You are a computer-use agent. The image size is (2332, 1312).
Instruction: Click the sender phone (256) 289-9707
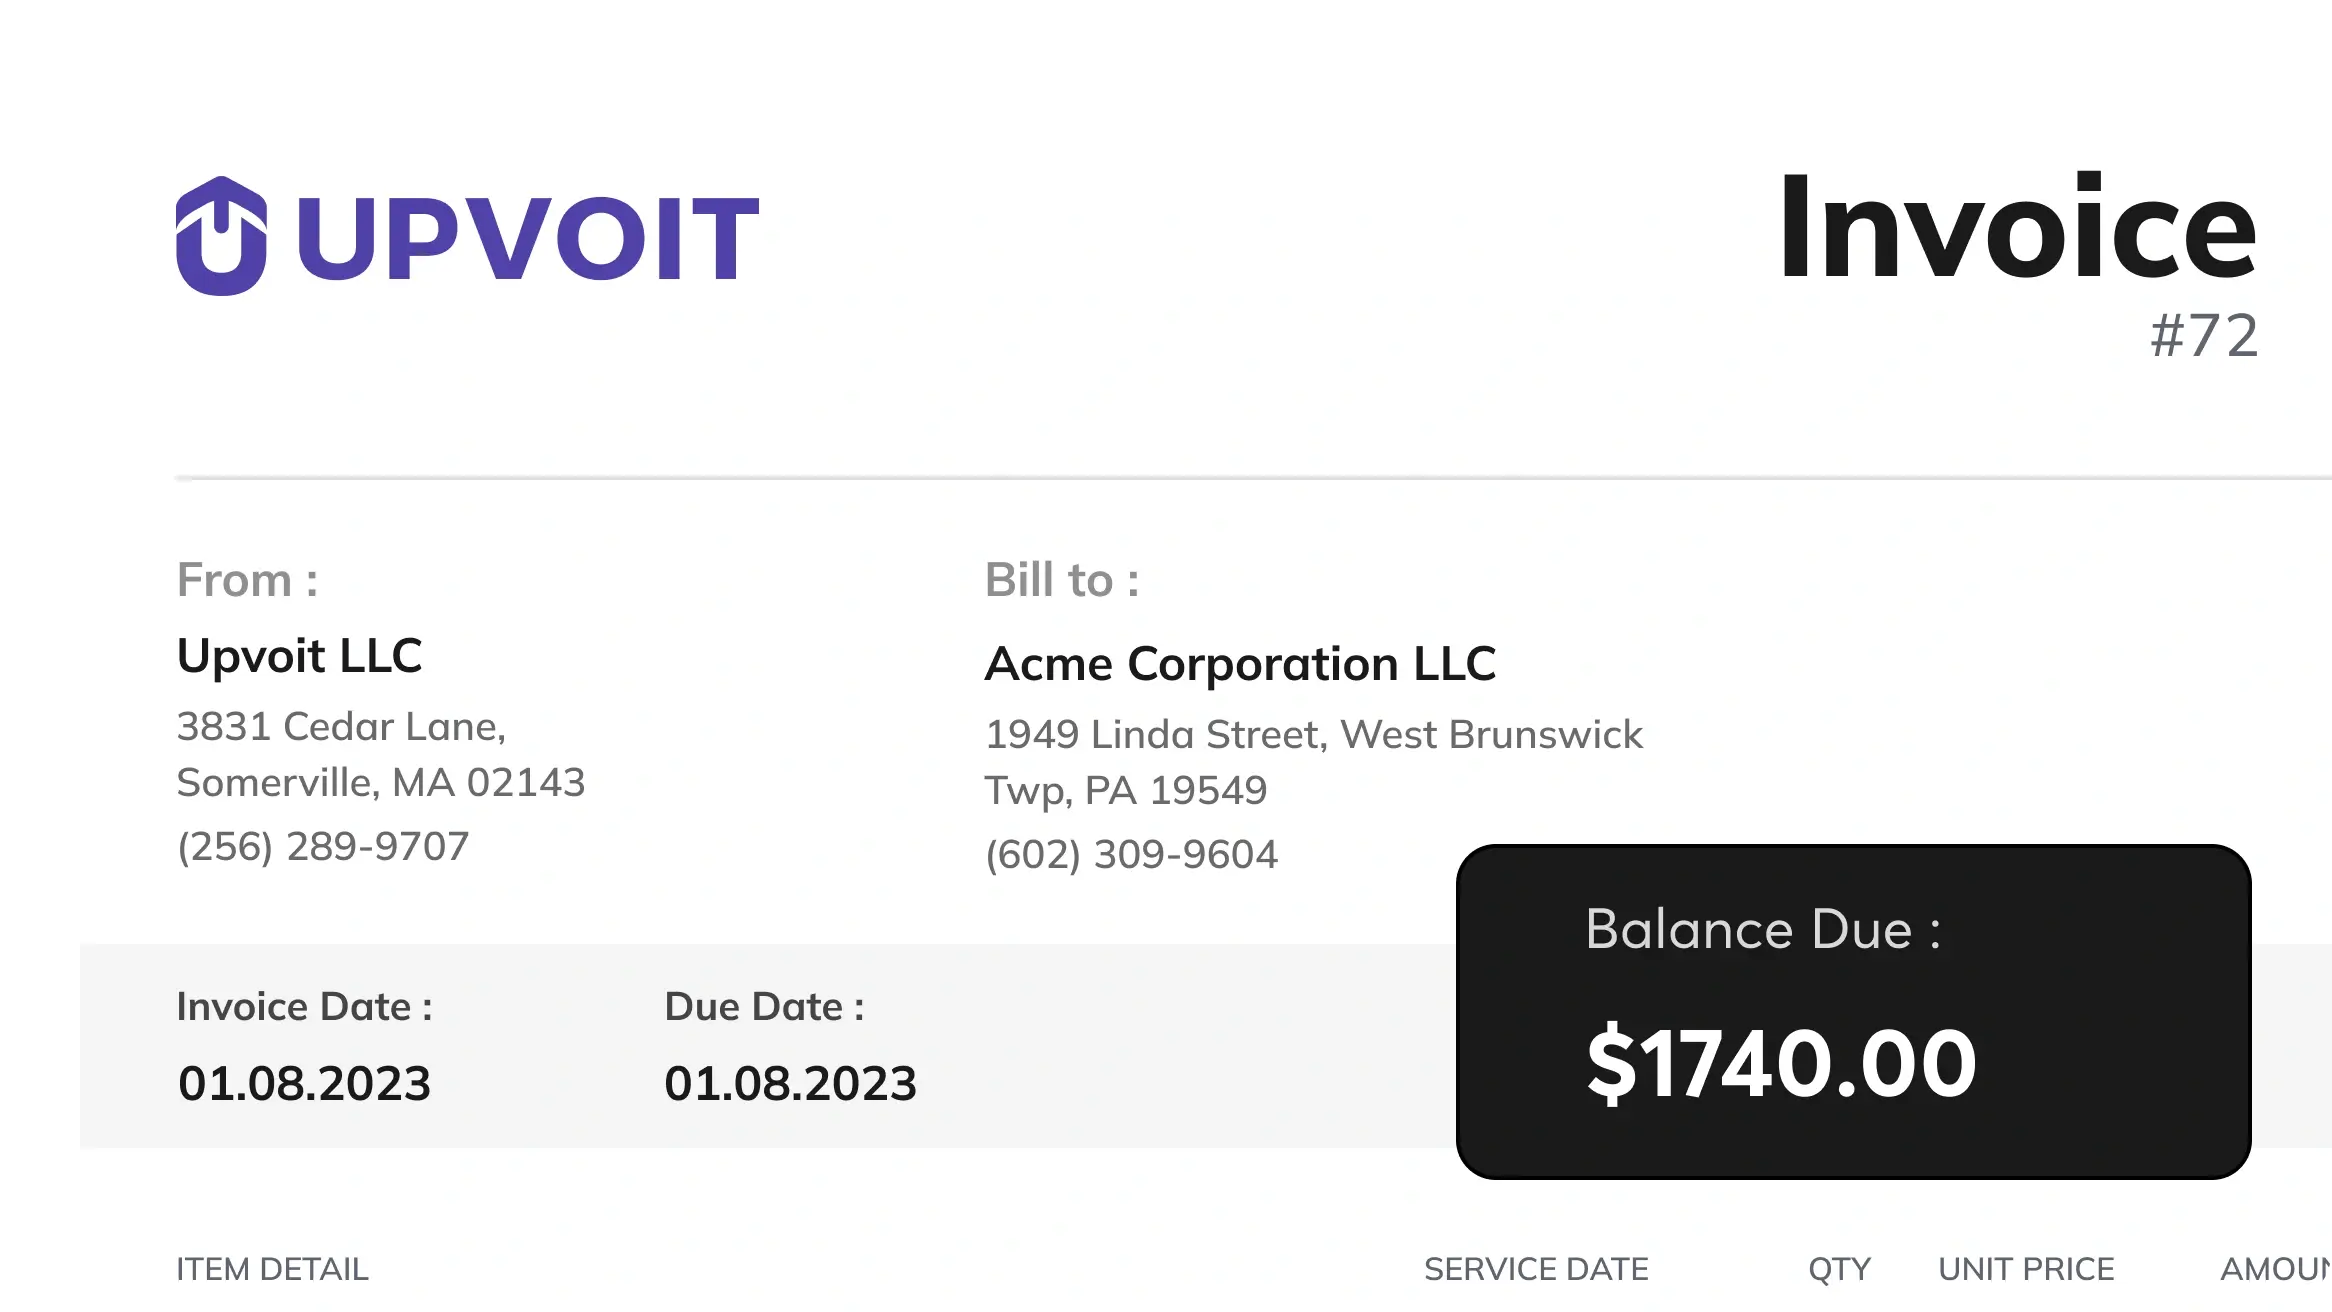(x=323, y=847)
